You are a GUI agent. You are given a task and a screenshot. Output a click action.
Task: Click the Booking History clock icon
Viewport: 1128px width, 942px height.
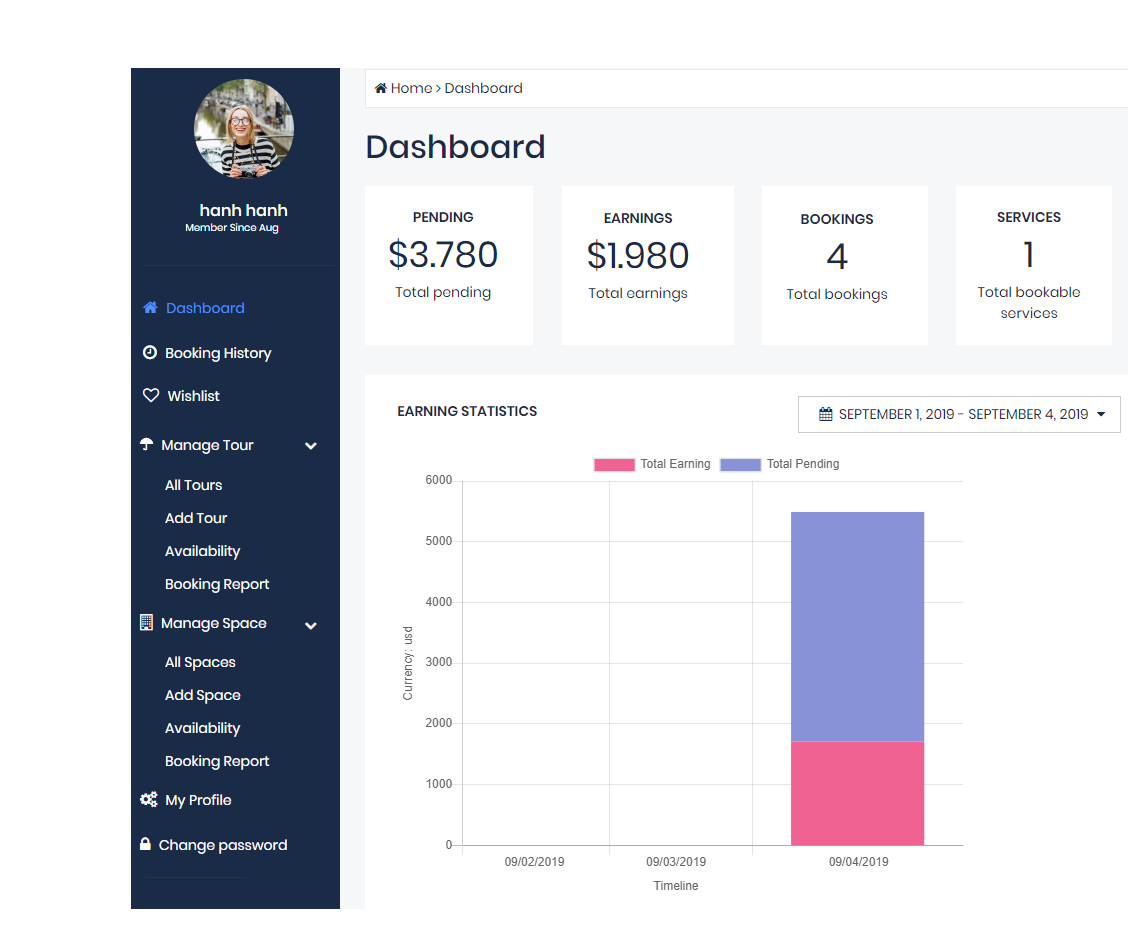[150, 353]
